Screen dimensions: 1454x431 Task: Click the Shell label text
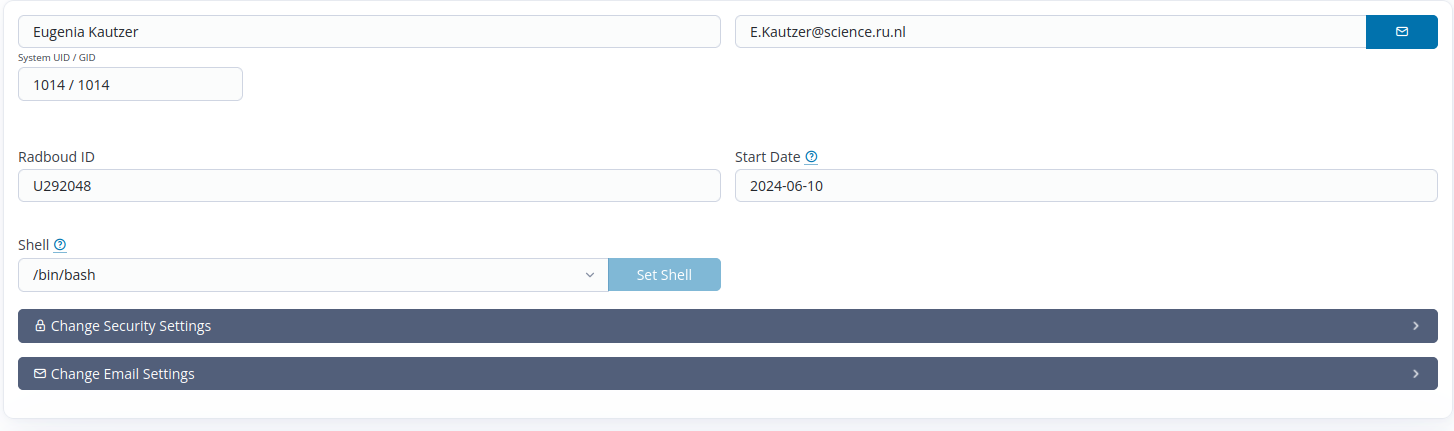pos(34,245)
